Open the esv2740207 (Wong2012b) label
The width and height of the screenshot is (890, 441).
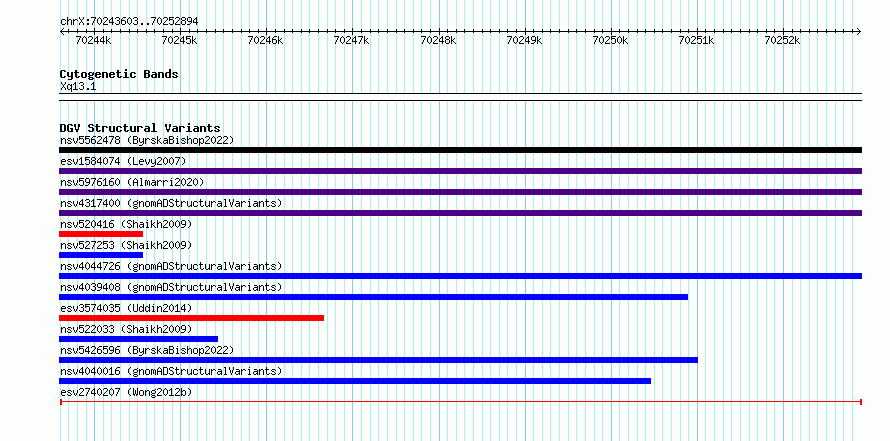point(126,392)
